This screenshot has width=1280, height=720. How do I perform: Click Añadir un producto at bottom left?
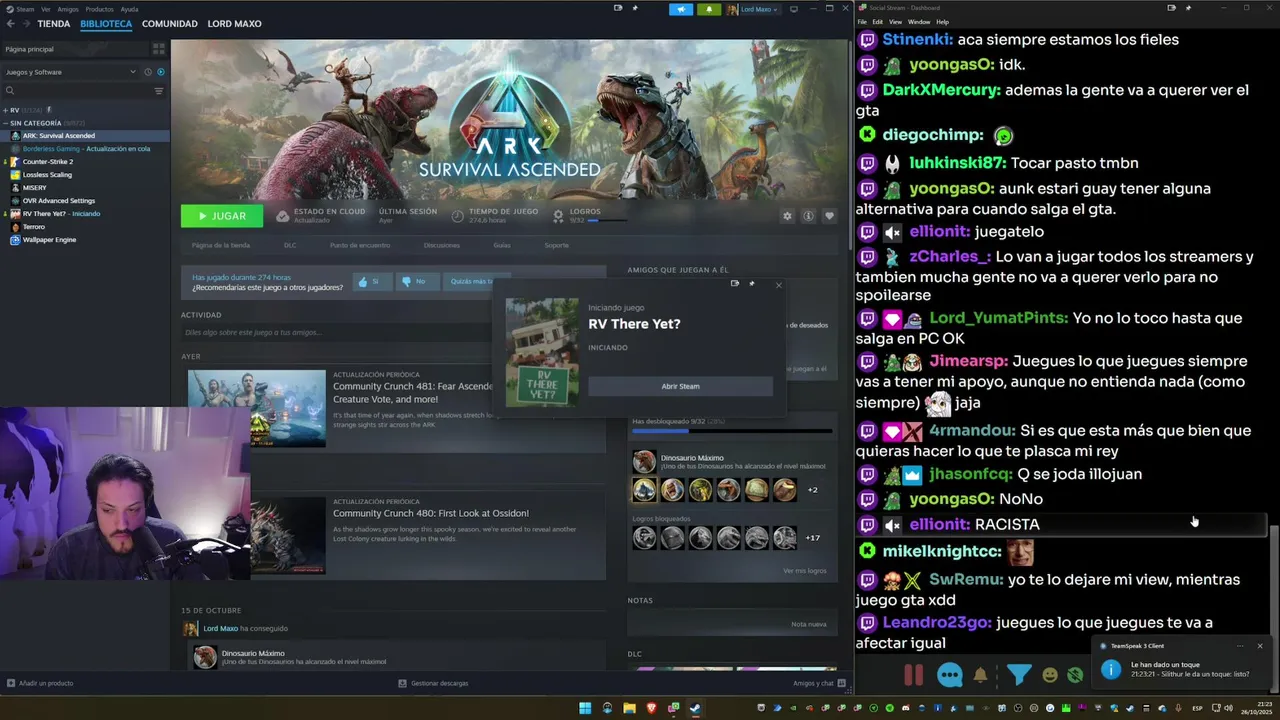click(40, 683)
